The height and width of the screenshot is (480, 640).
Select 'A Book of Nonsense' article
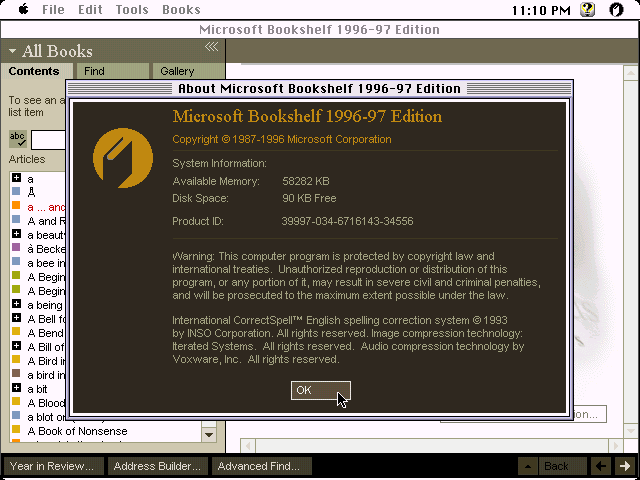click(x=77, y=431)
